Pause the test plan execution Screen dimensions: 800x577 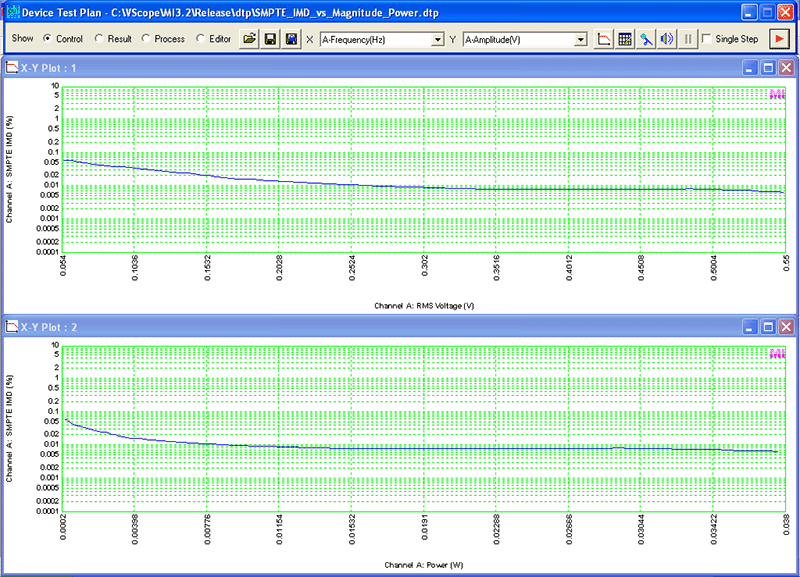pyautogui.click(x=688, y=39)
